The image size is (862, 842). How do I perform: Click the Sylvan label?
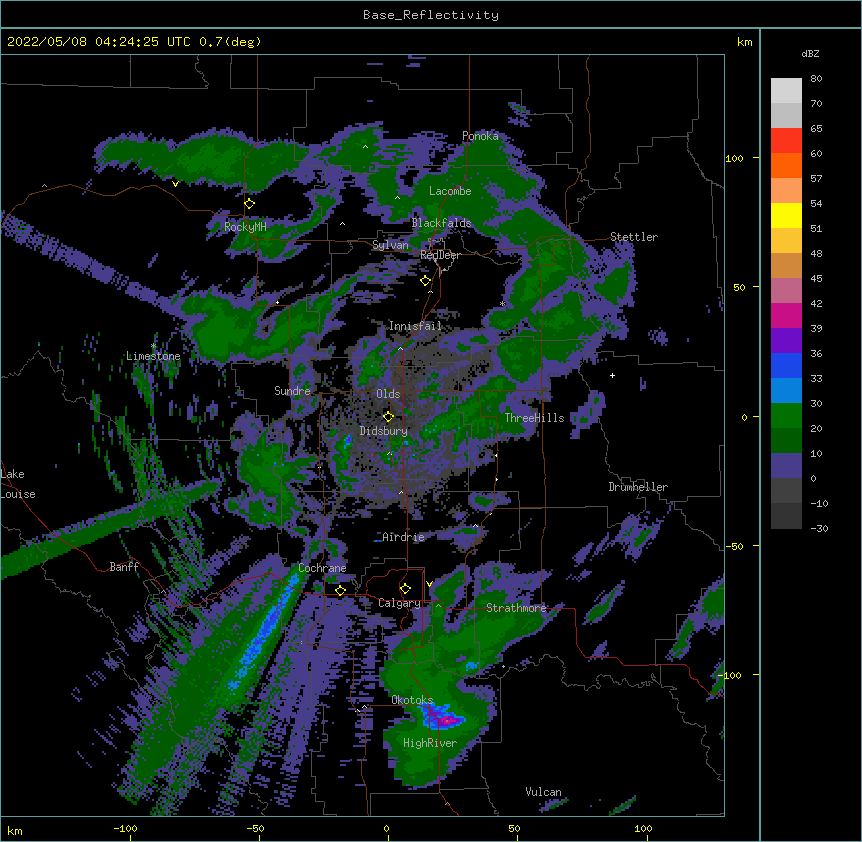coord(390,245)
